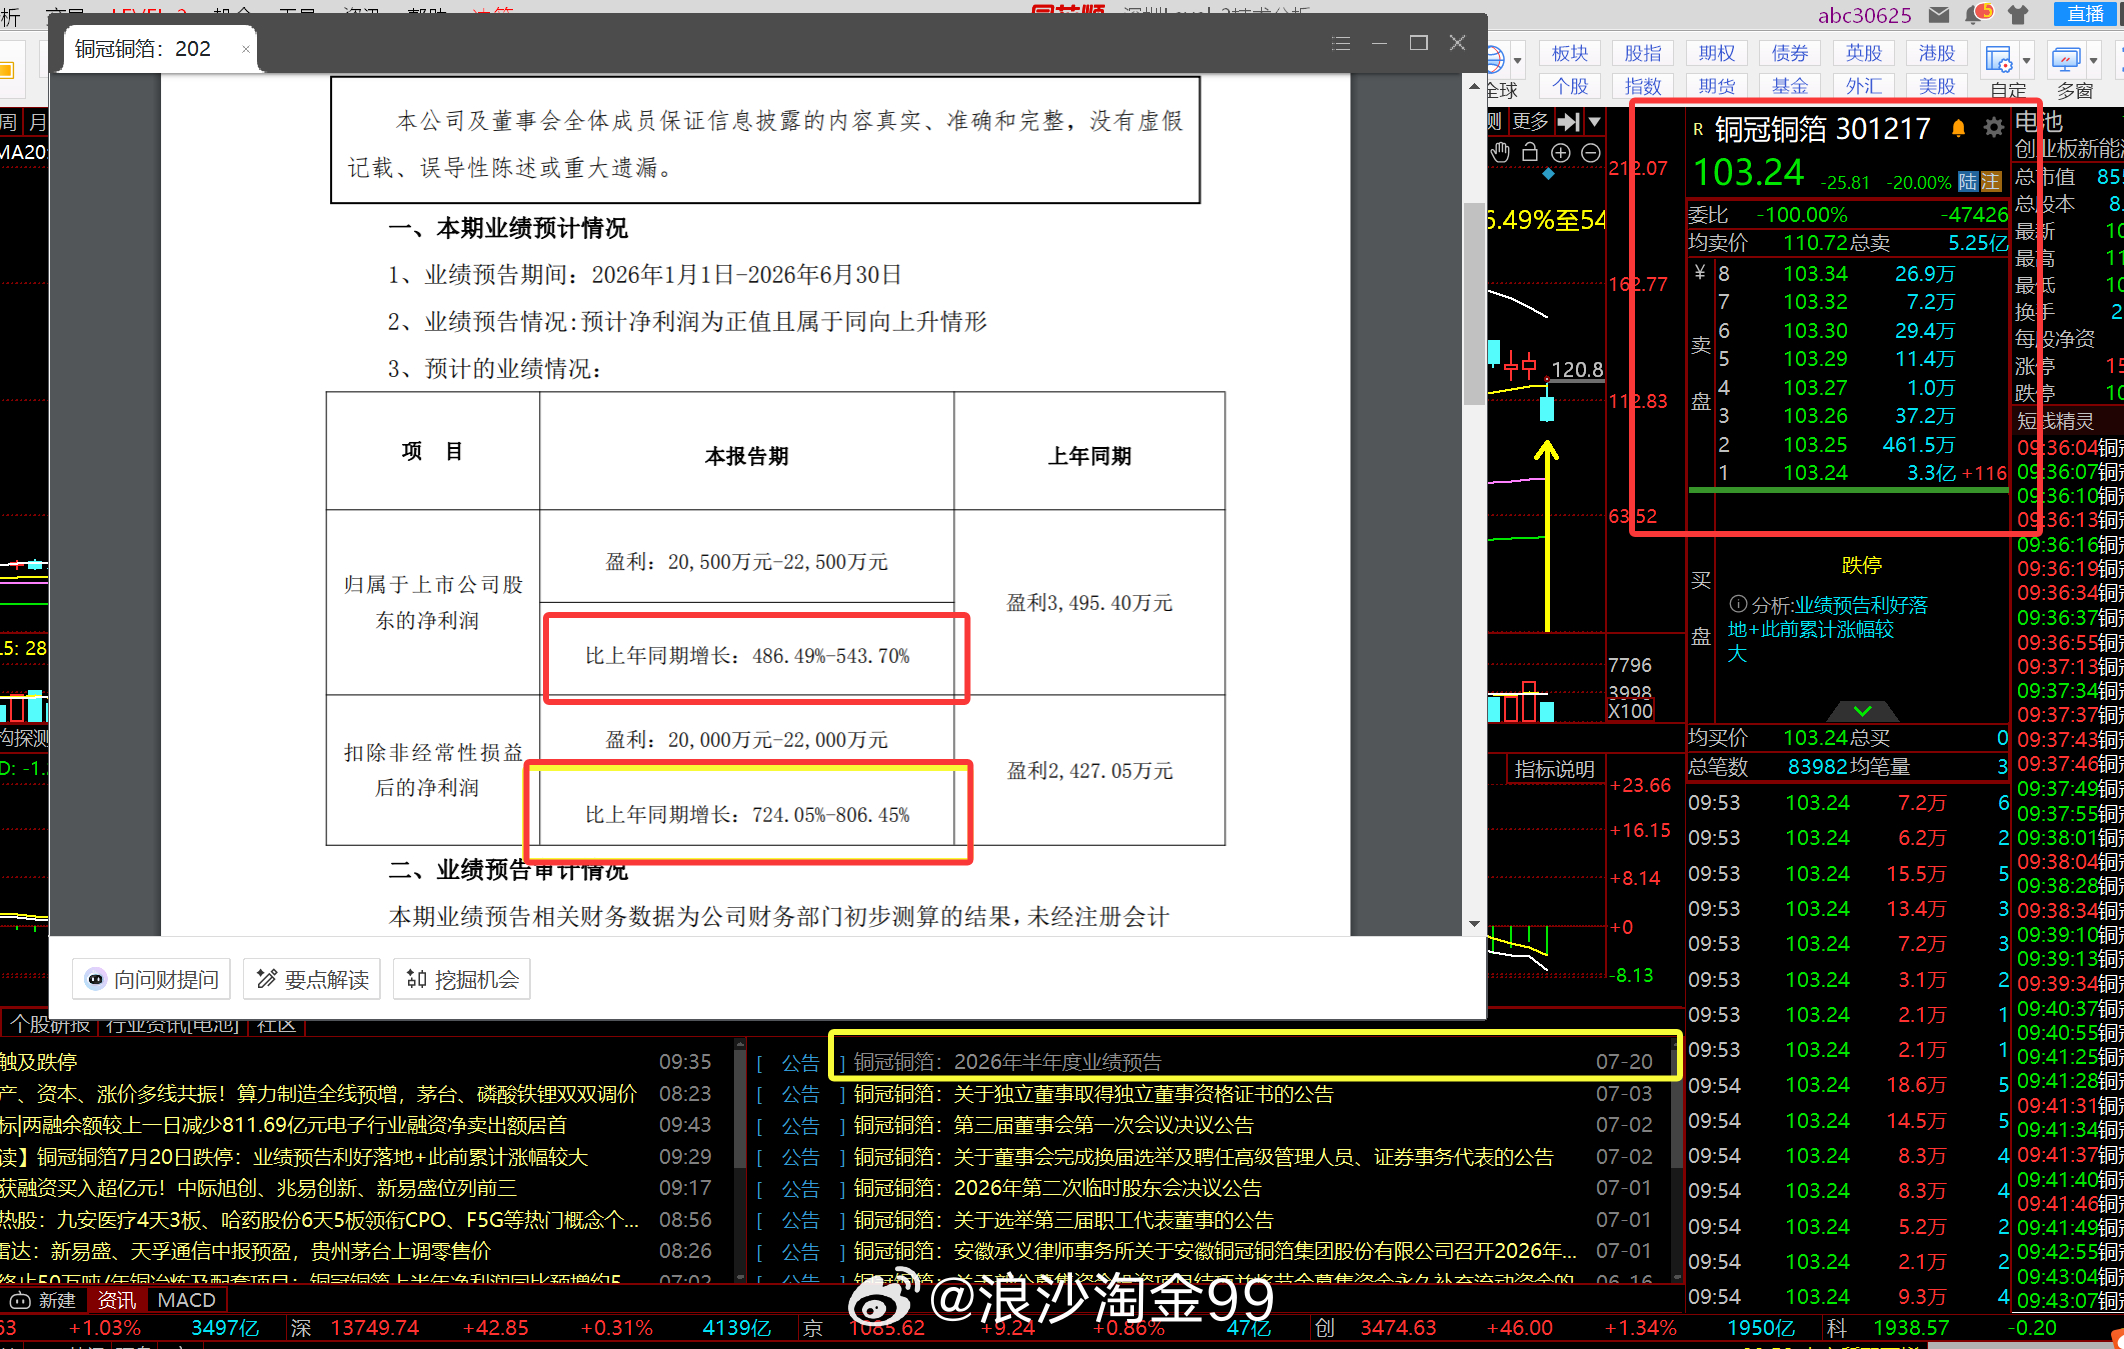This screenshot has height=1349, width=2124.
Task: Click the 板块 category button
Action: point(1570,53)
